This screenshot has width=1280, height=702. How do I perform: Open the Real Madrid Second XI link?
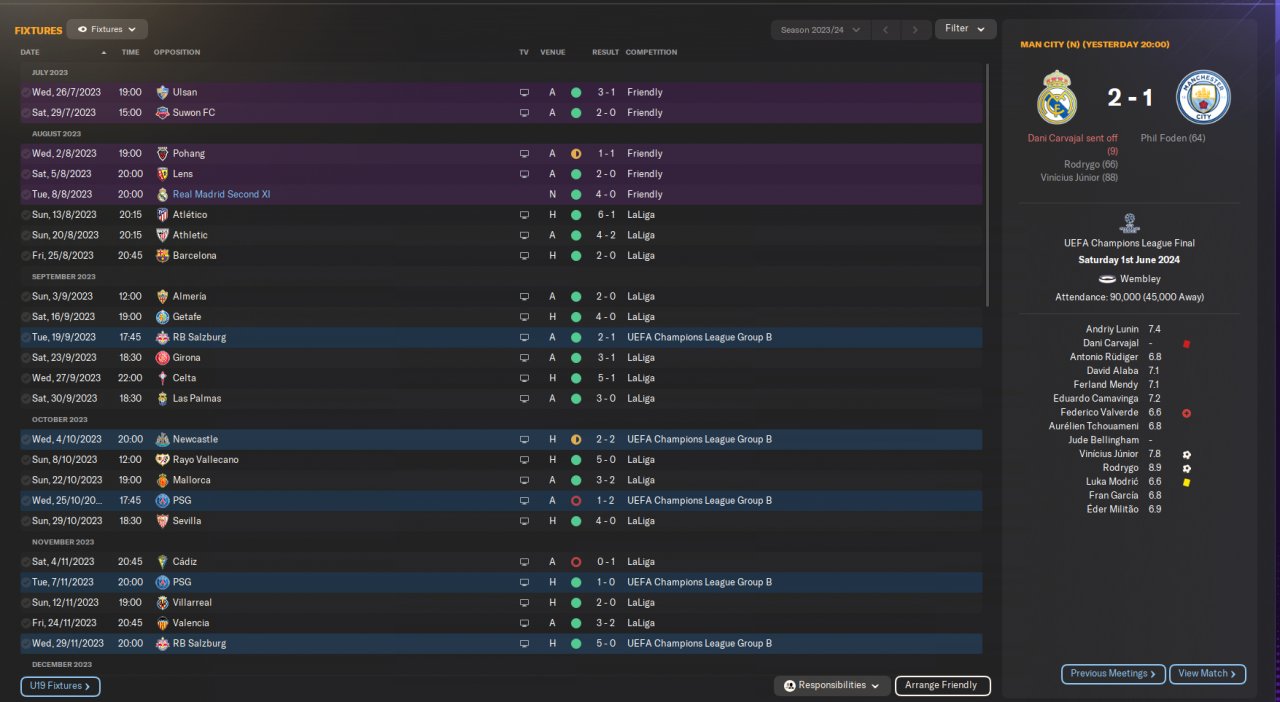click(221, 195)
